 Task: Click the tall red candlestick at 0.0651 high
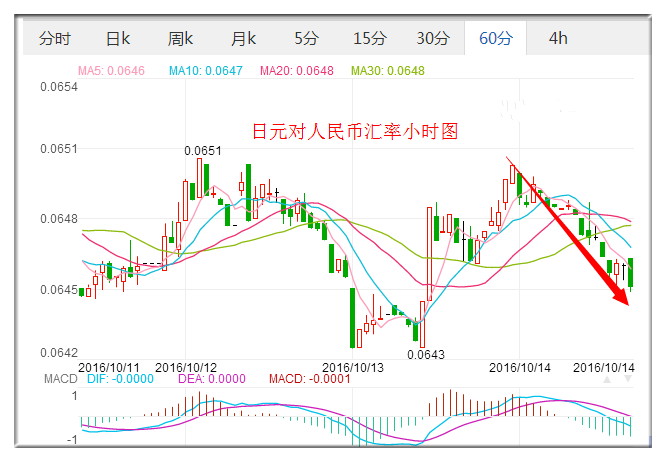pyautogui.click(x=199, y=177)
